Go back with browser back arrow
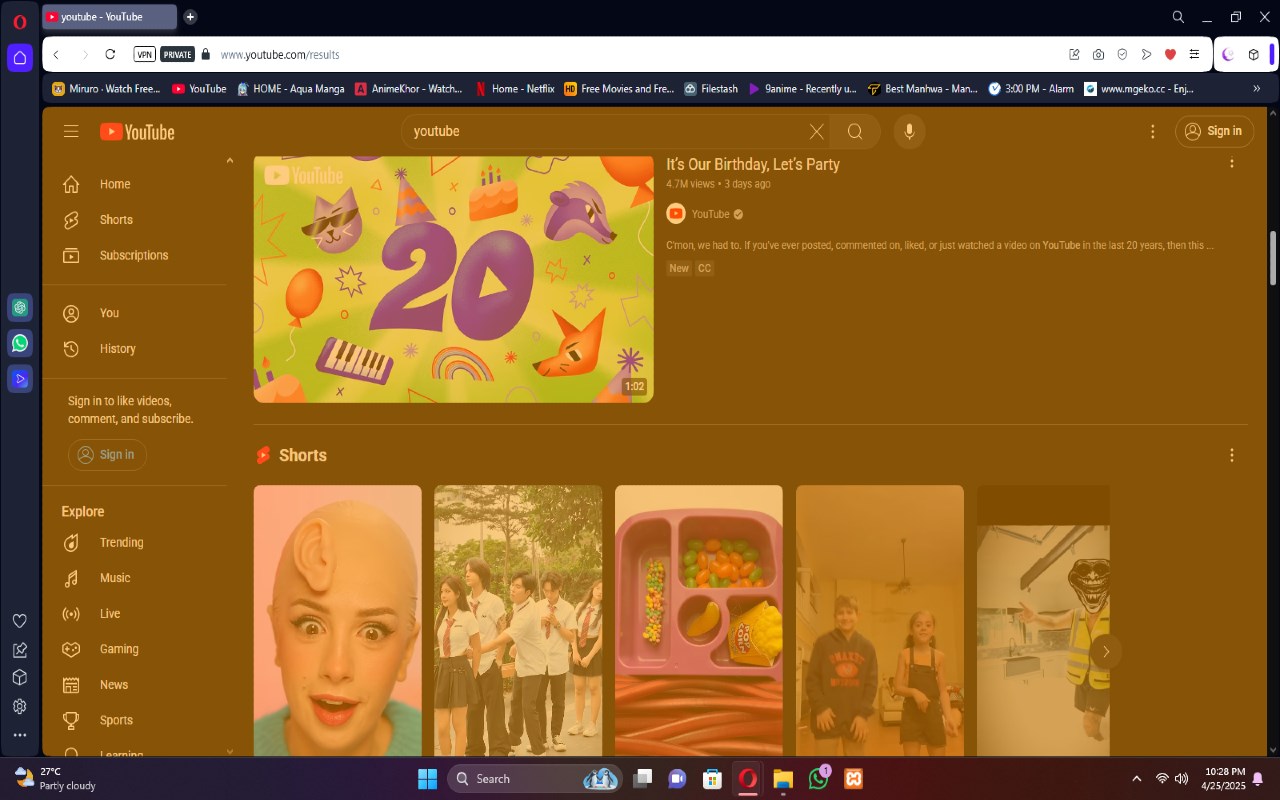 click(x=56, y=55)
